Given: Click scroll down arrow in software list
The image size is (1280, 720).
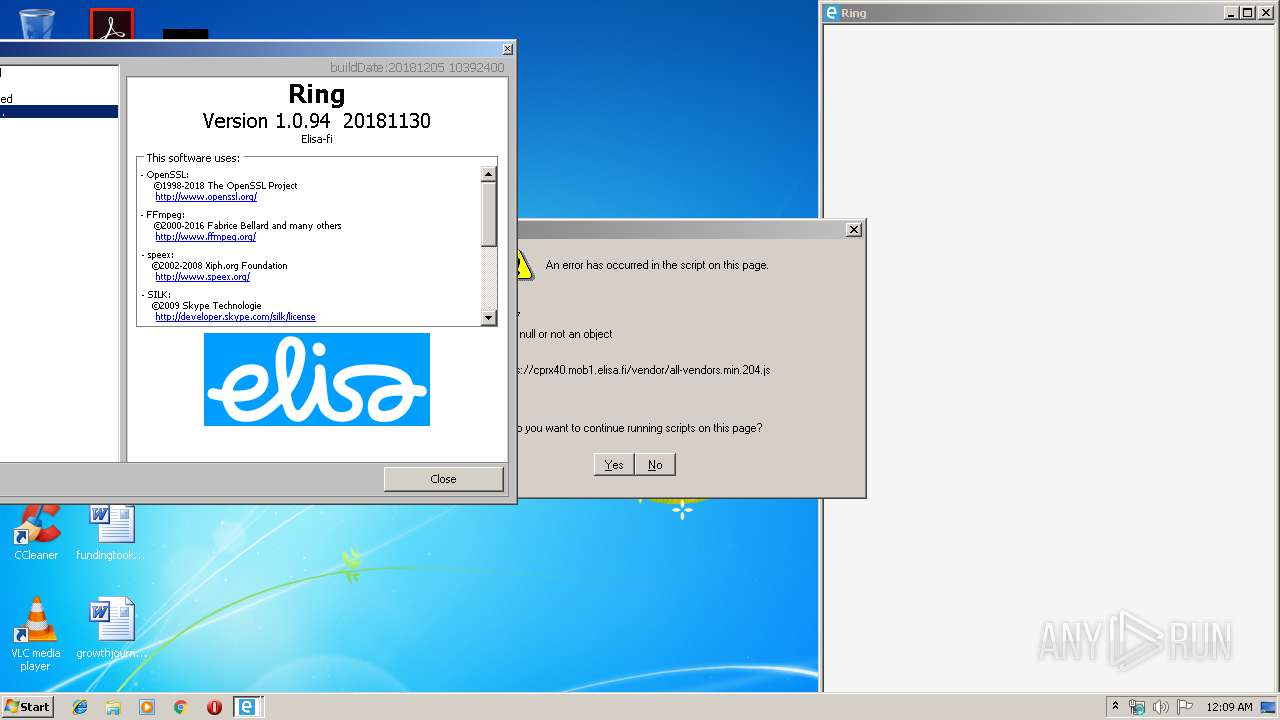Looking at the screenshot, I should pyautogui.click(x=489, y=317).
